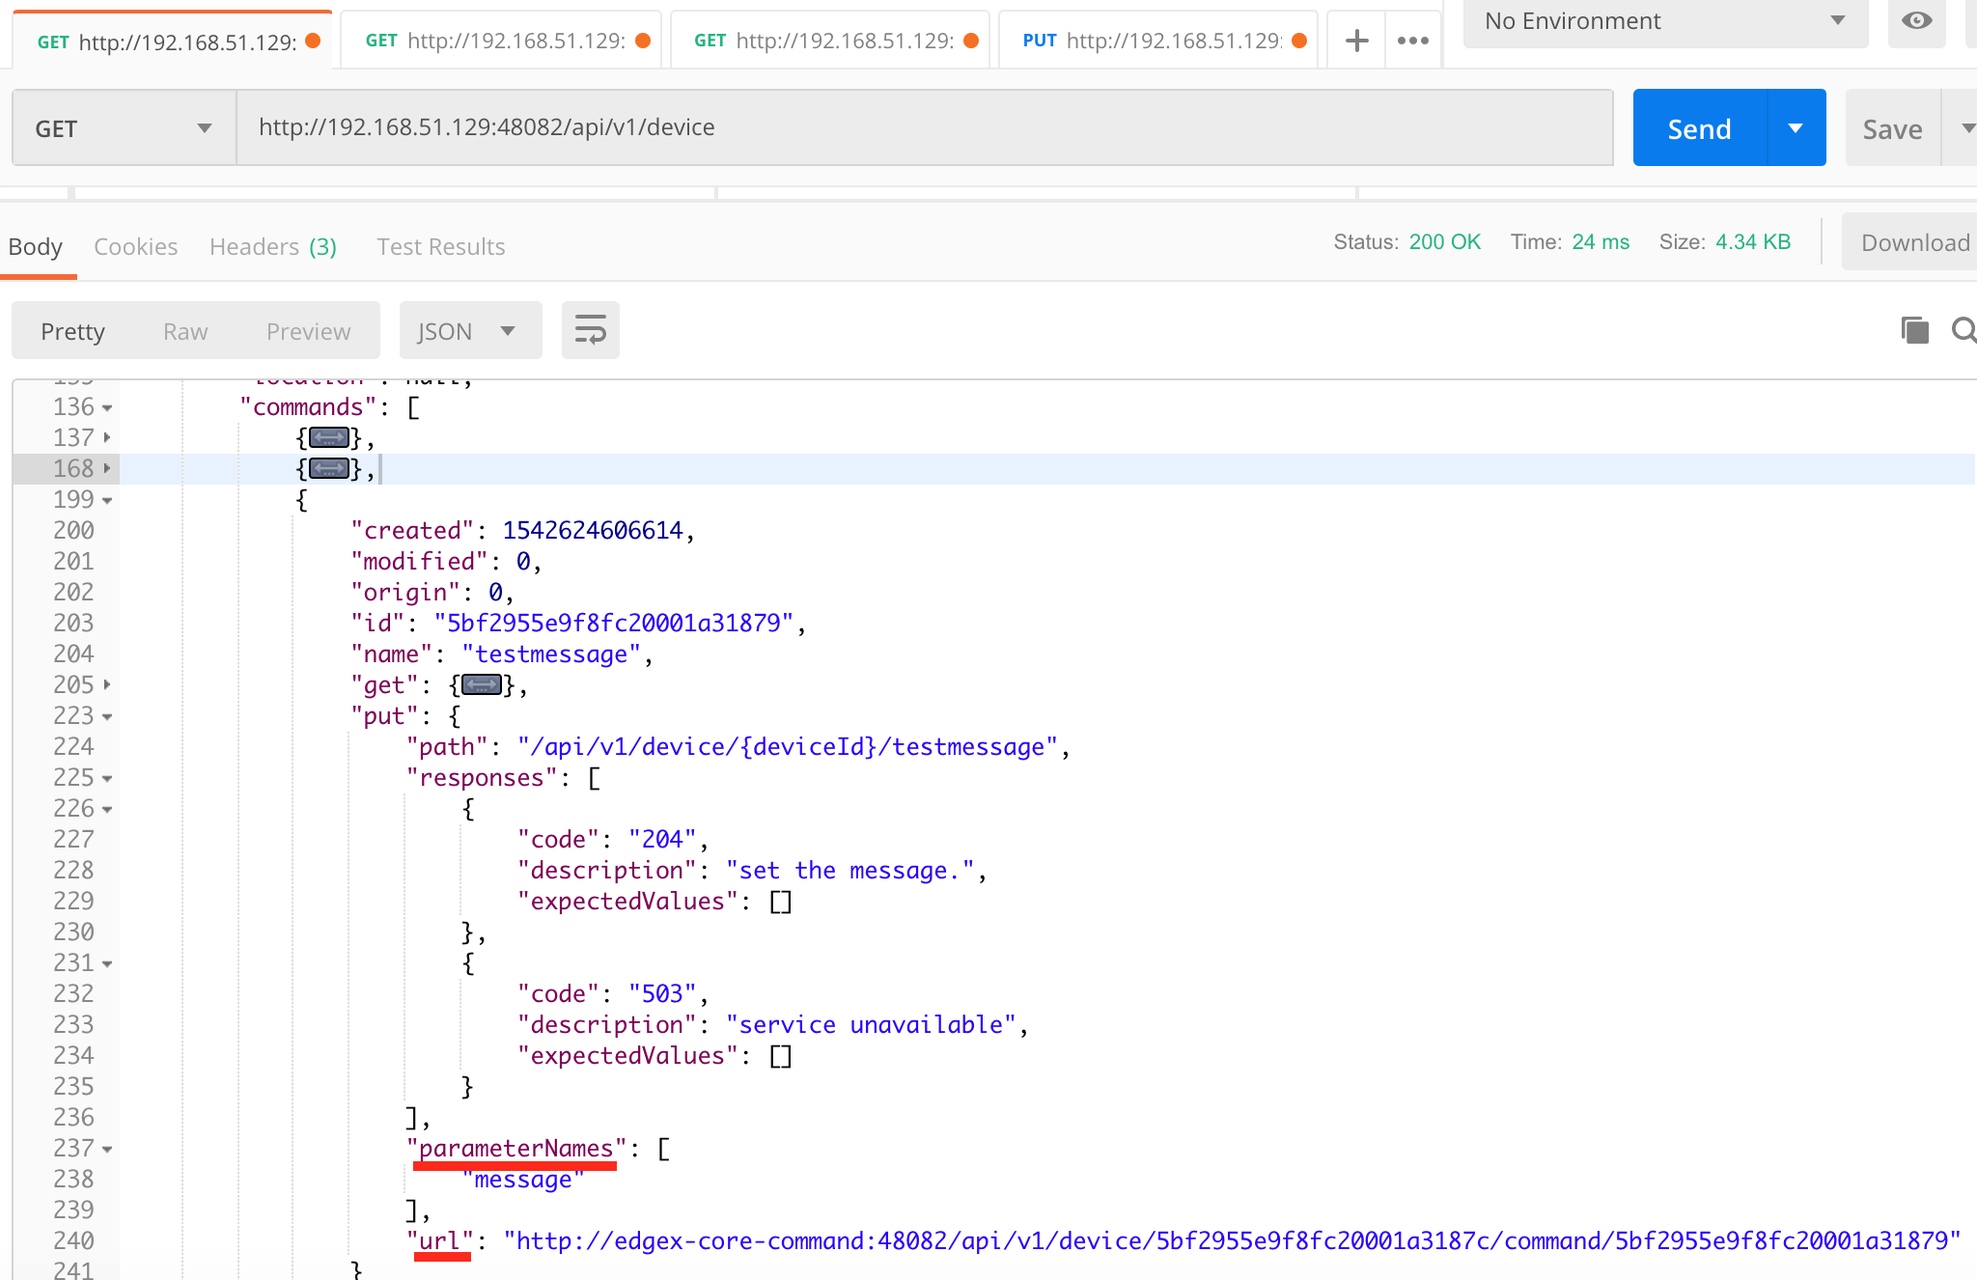Collapse parameterNames array at line 237

tap(107, 1149)
